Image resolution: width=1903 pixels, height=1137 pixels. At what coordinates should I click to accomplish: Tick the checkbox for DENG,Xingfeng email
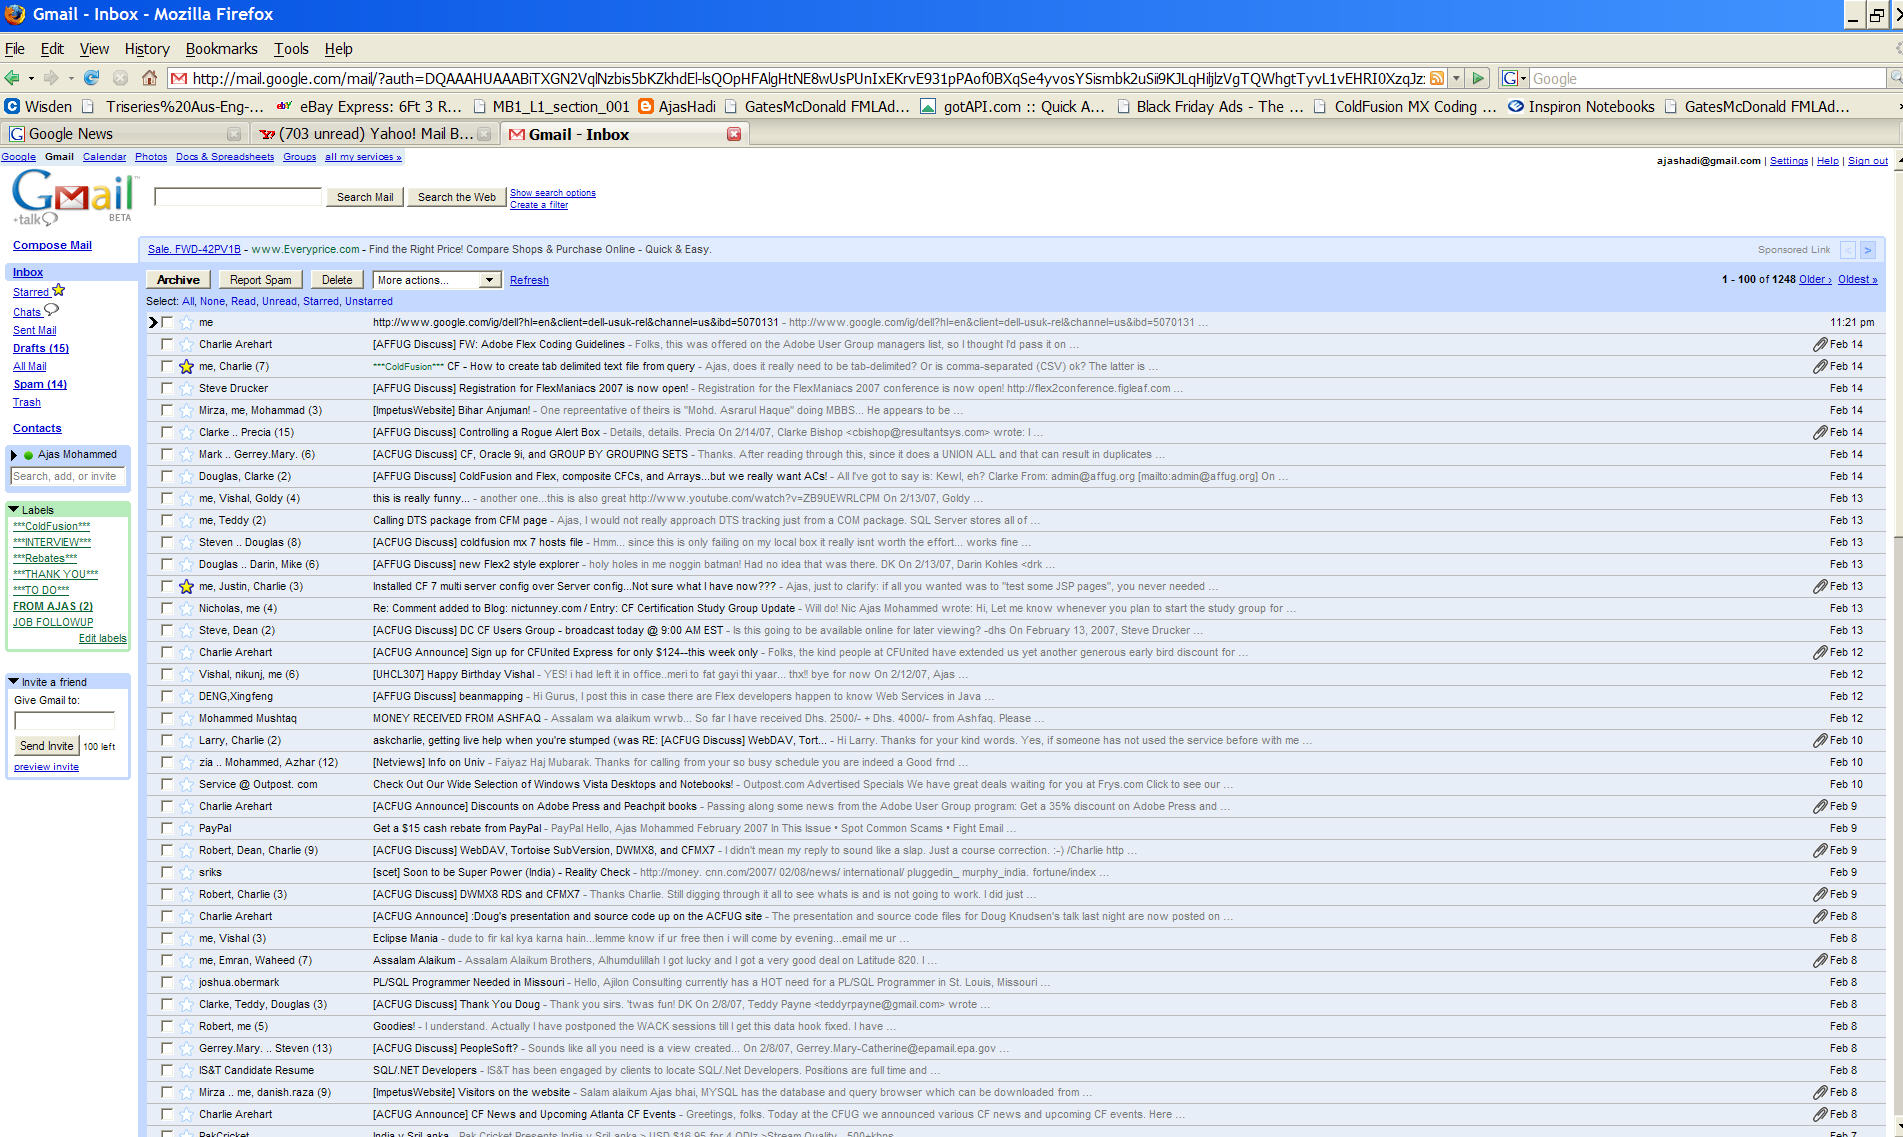[167, 696]
